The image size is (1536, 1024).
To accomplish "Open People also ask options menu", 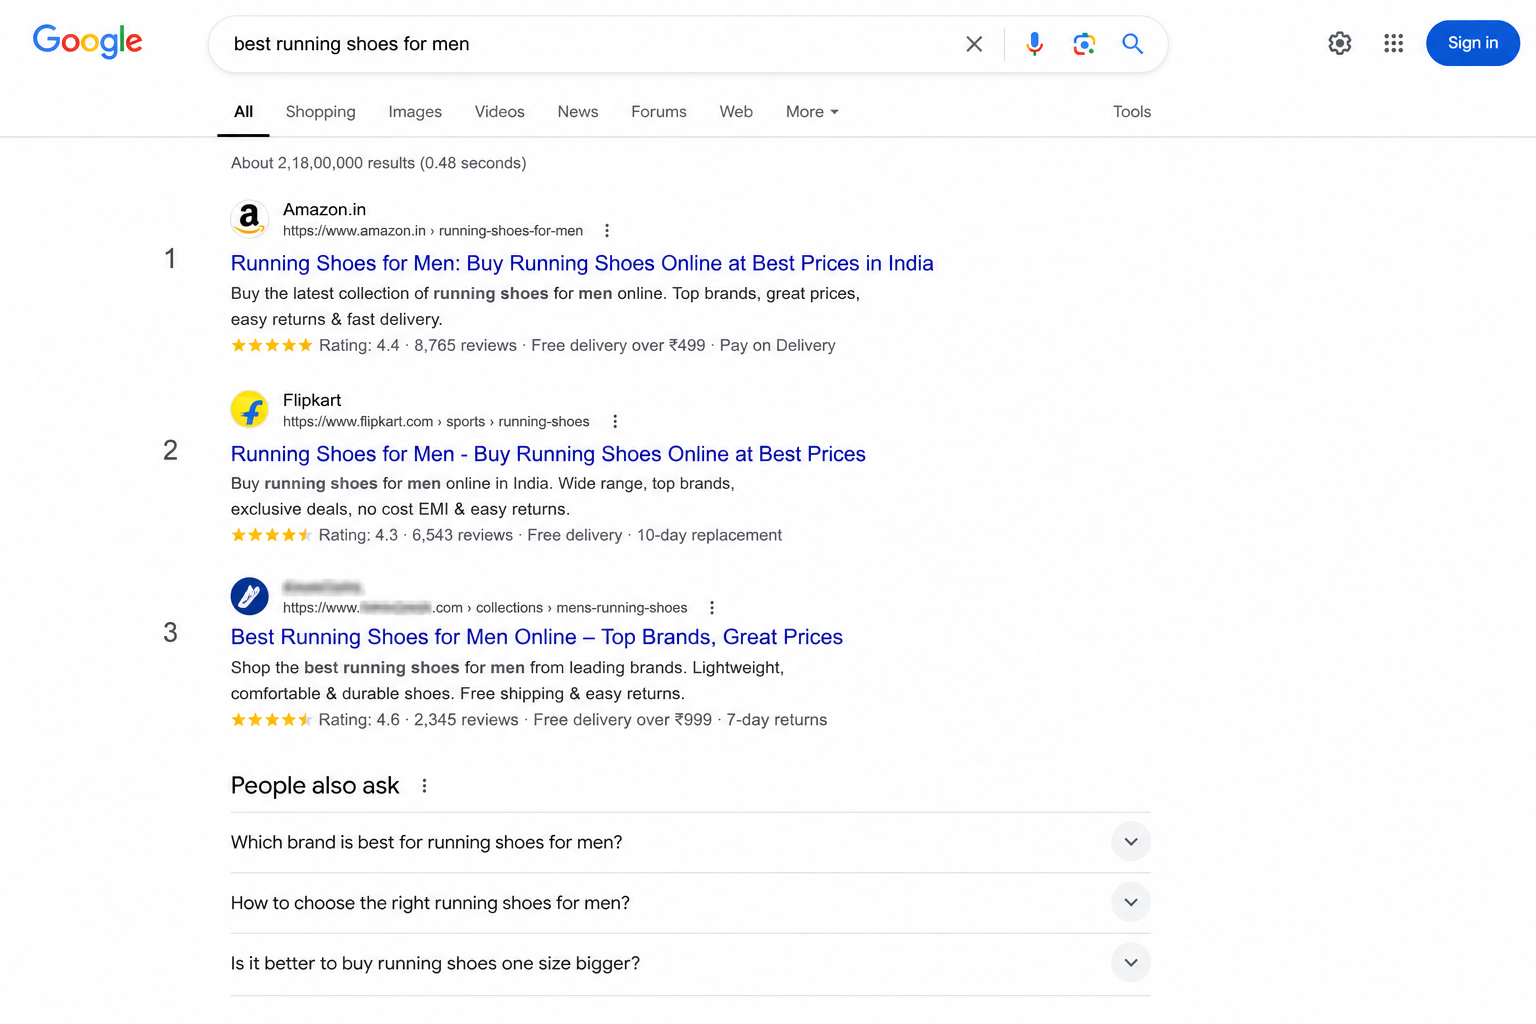I will 424,786.
